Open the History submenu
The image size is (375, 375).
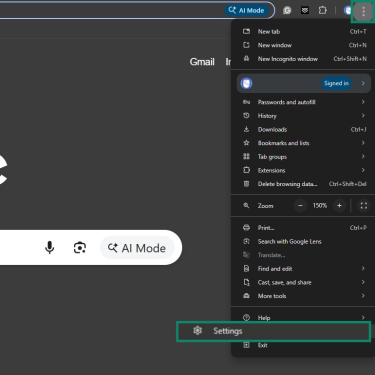(x=304, y=116)
